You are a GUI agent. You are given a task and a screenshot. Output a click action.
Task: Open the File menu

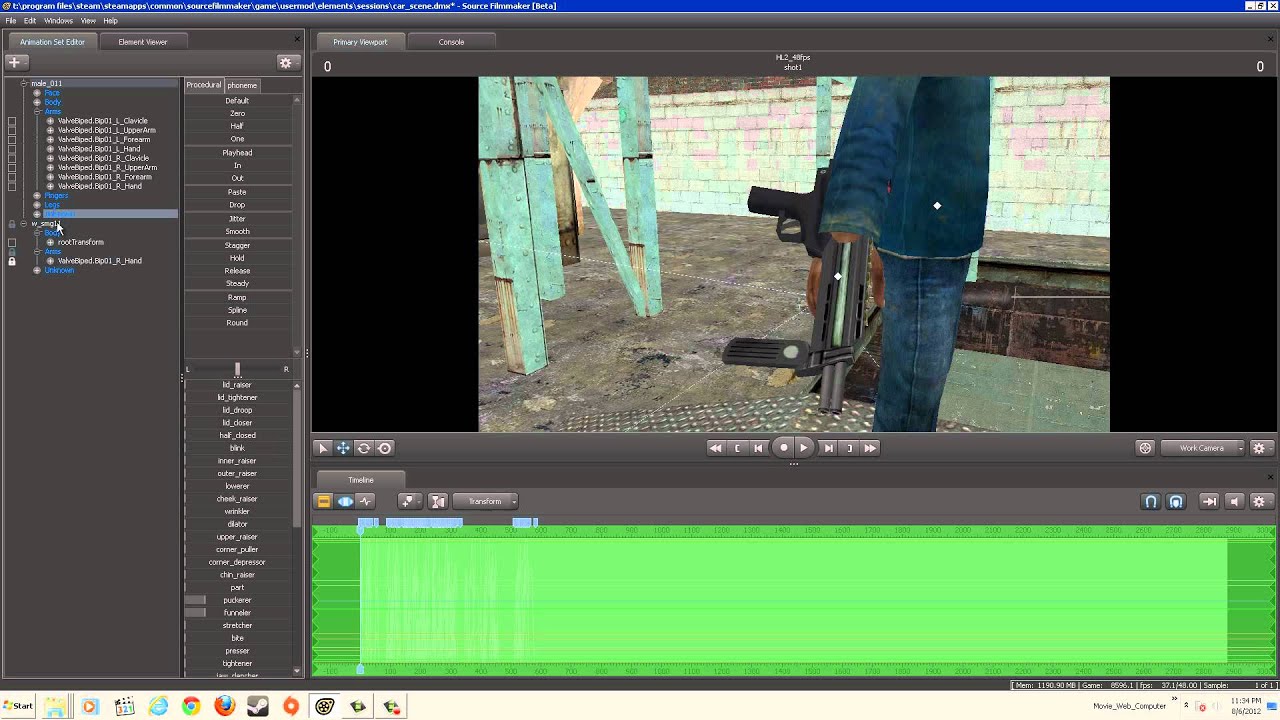pos(11,20)
